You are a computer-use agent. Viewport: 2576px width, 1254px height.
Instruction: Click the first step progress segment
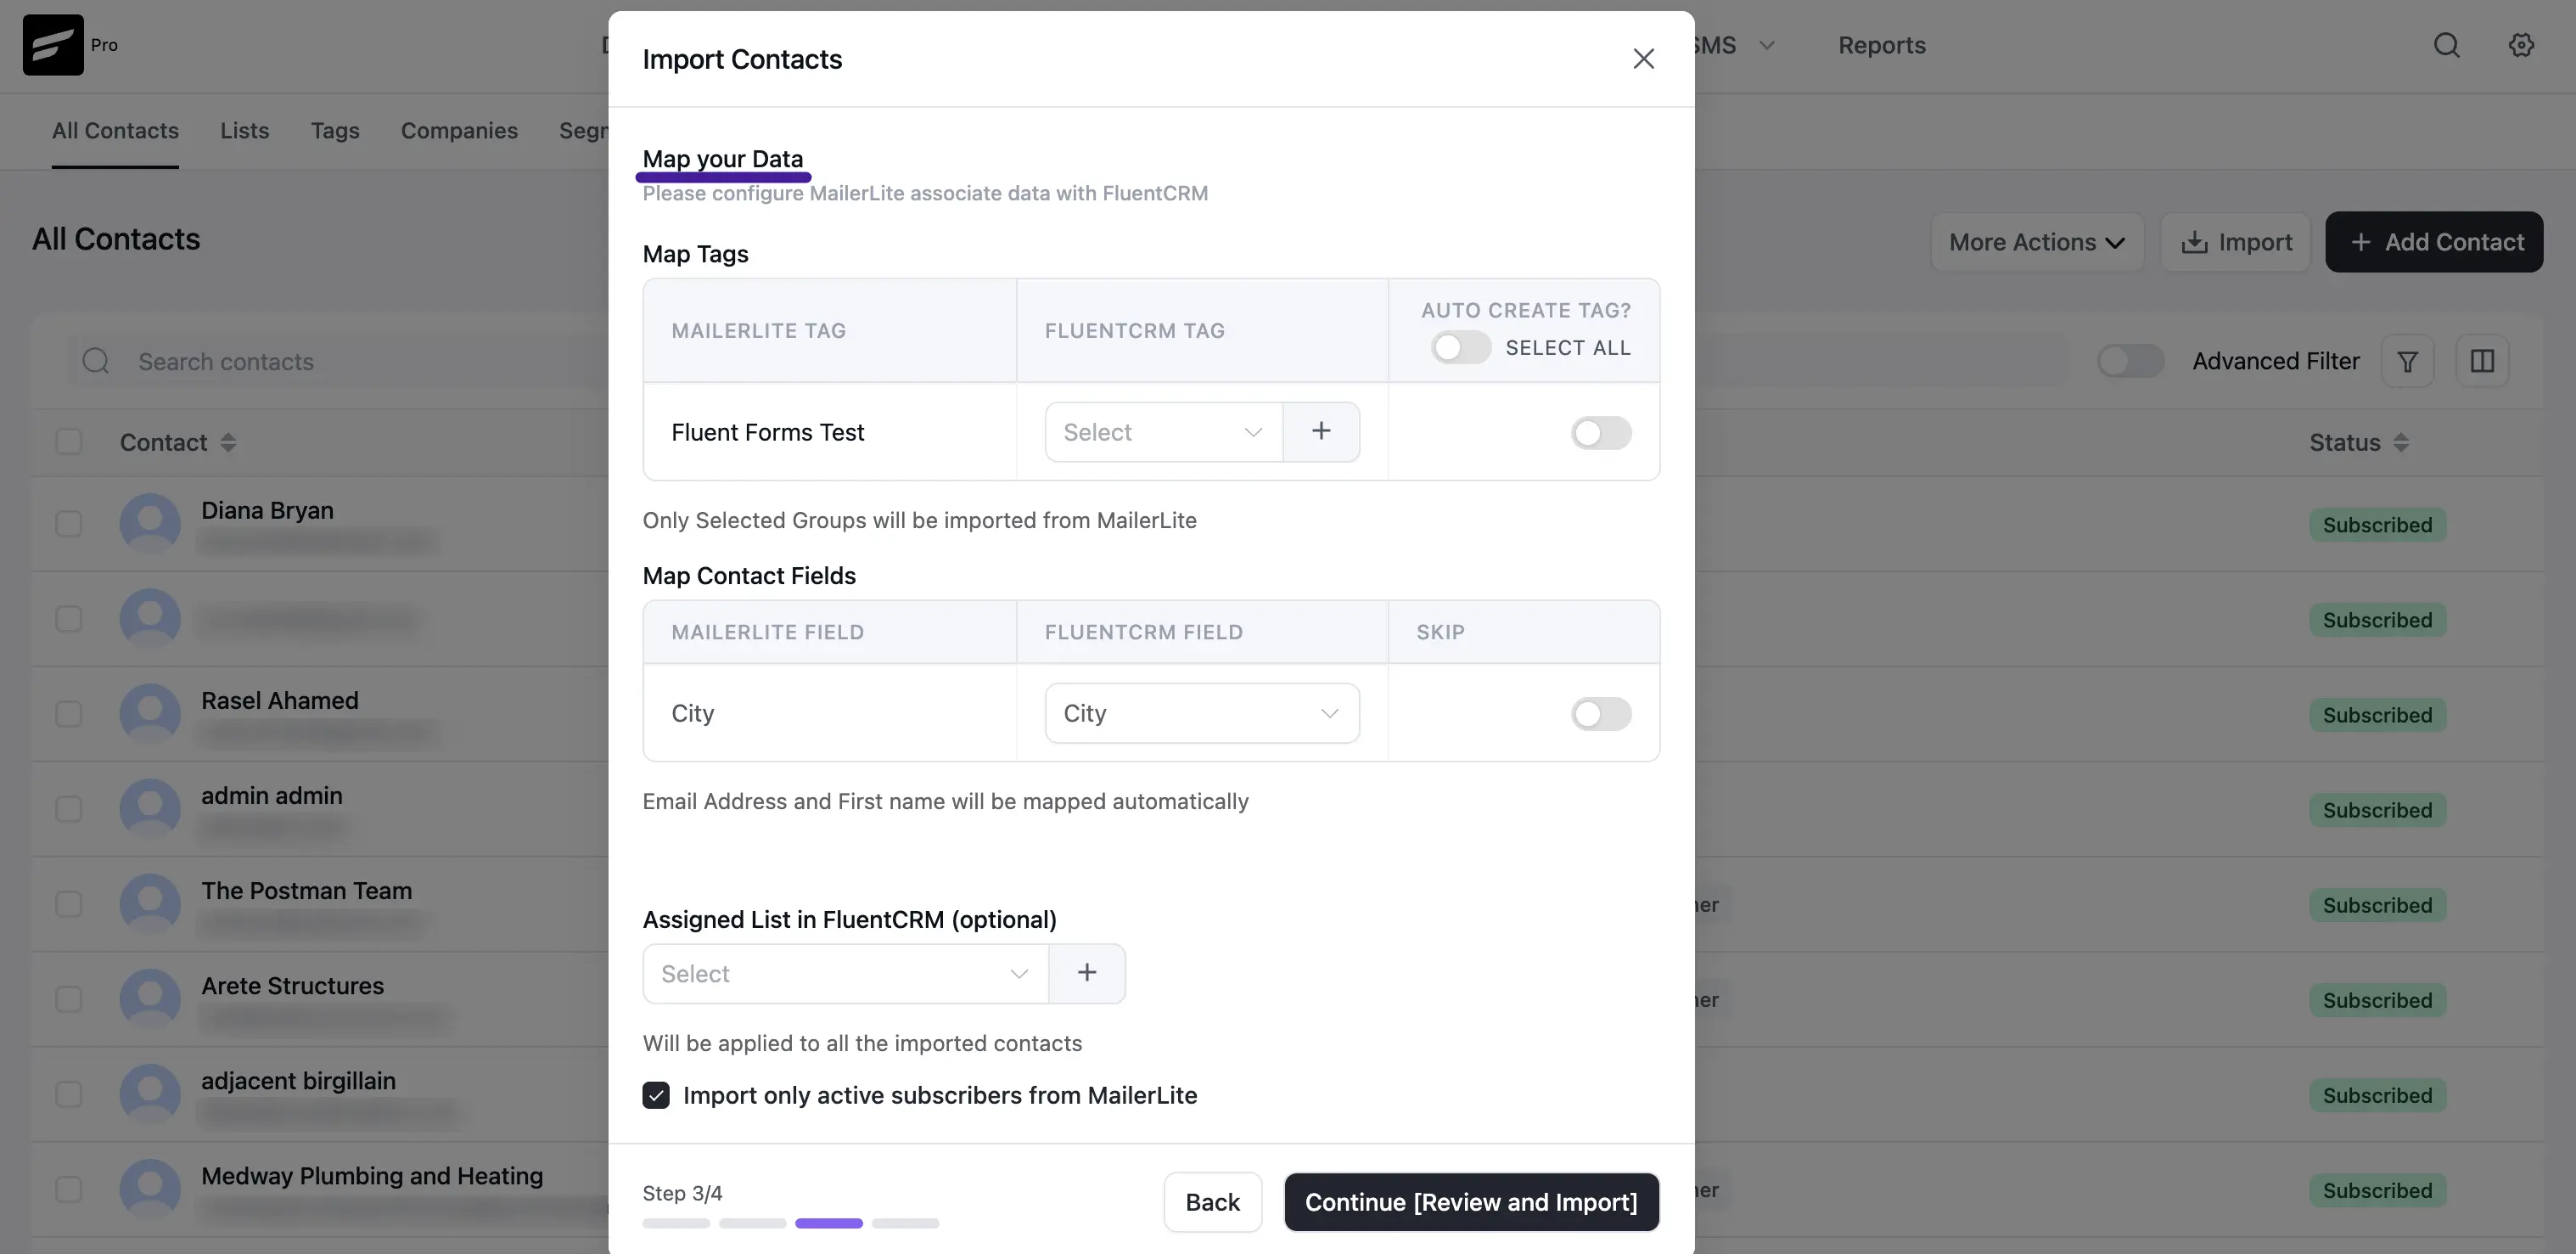(676, 1223)
